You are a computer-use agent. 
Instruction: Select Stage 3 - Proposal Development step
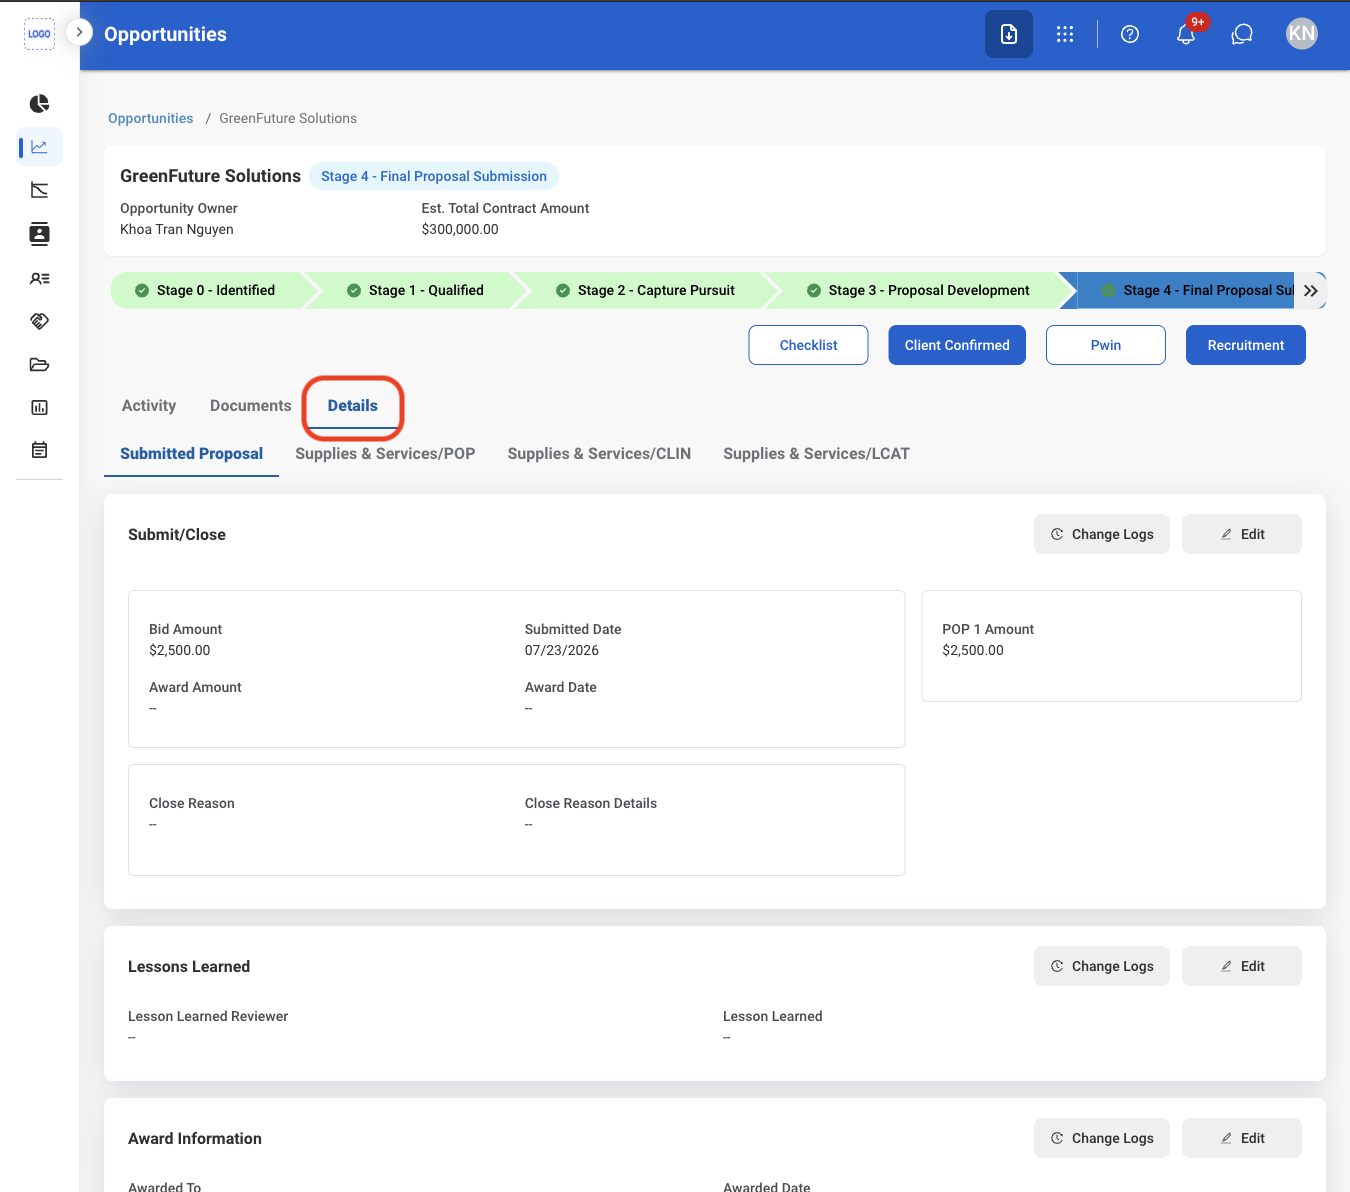pos(919,290)
